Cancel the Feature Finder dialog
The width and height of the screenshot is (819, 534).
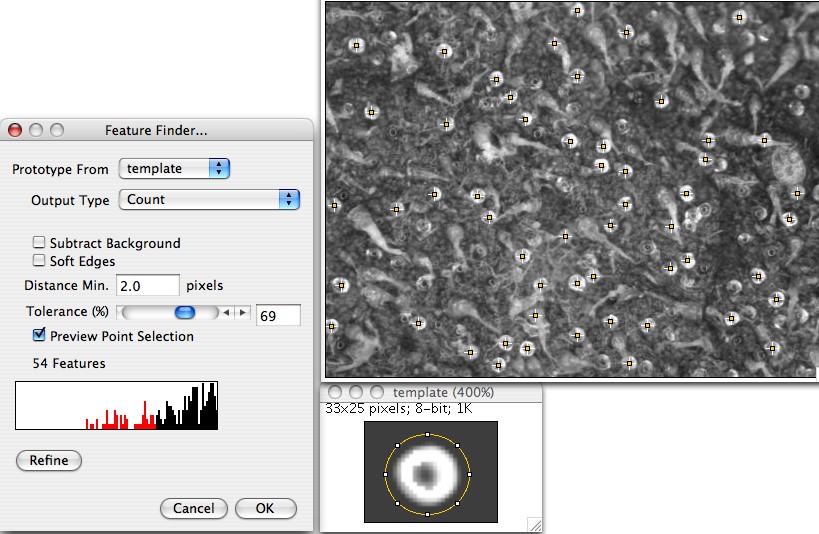pos(194,508)
